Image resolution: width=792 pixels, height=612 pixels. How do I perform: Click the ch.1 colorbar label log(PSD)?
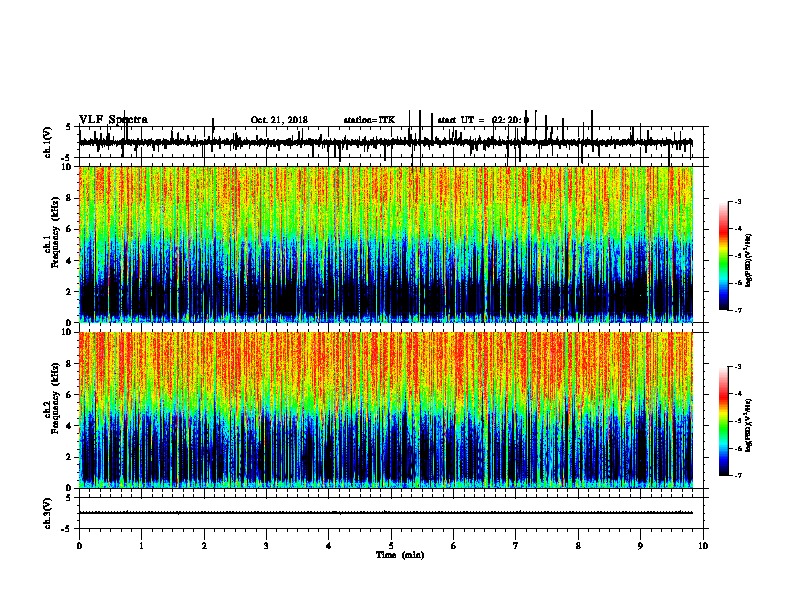click(748, 260)
